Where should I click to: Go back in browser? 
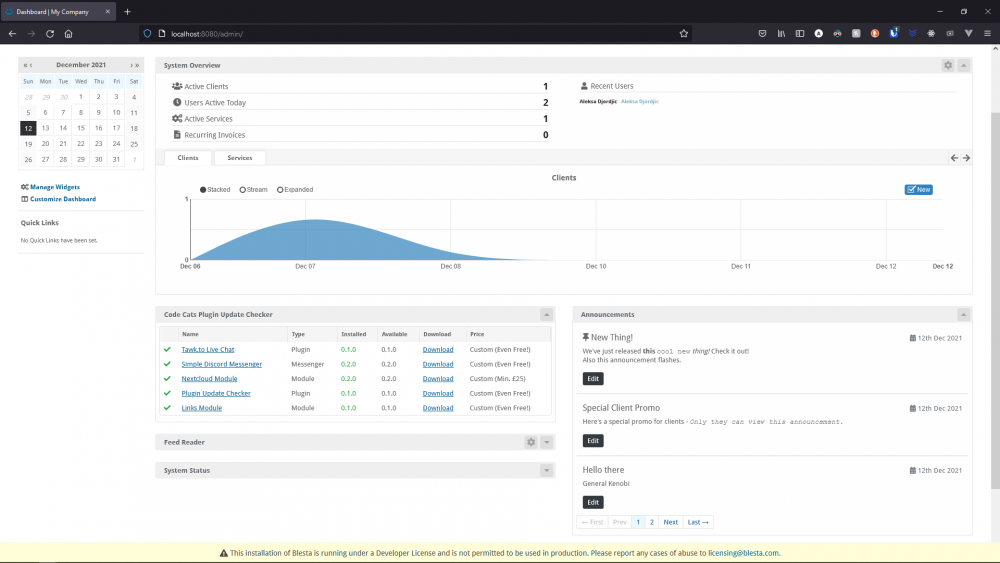(x=12, y=34)
